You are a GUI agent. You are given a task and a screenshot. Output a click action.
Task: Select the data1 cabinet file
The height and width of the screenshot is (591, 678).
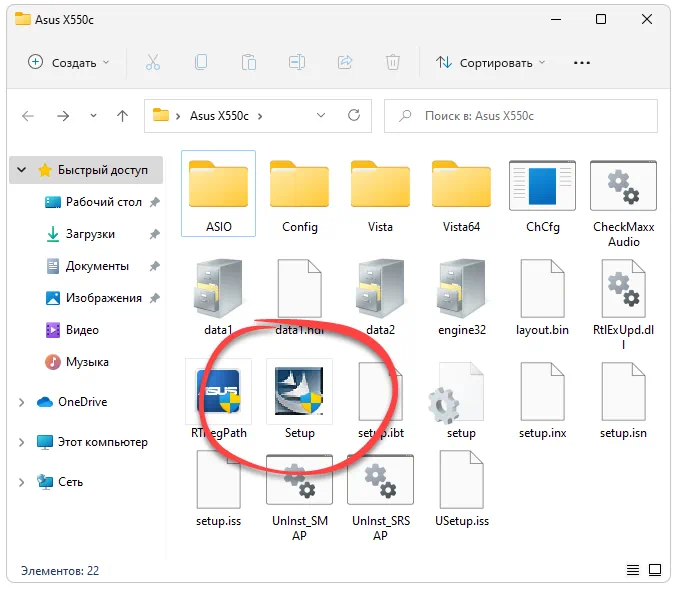(218, 297)
